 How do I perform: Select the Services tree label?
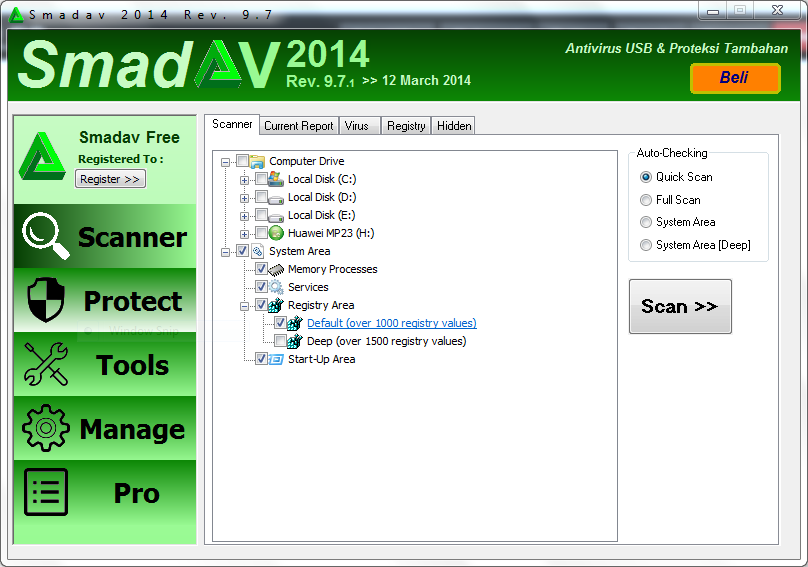[308, 287]
